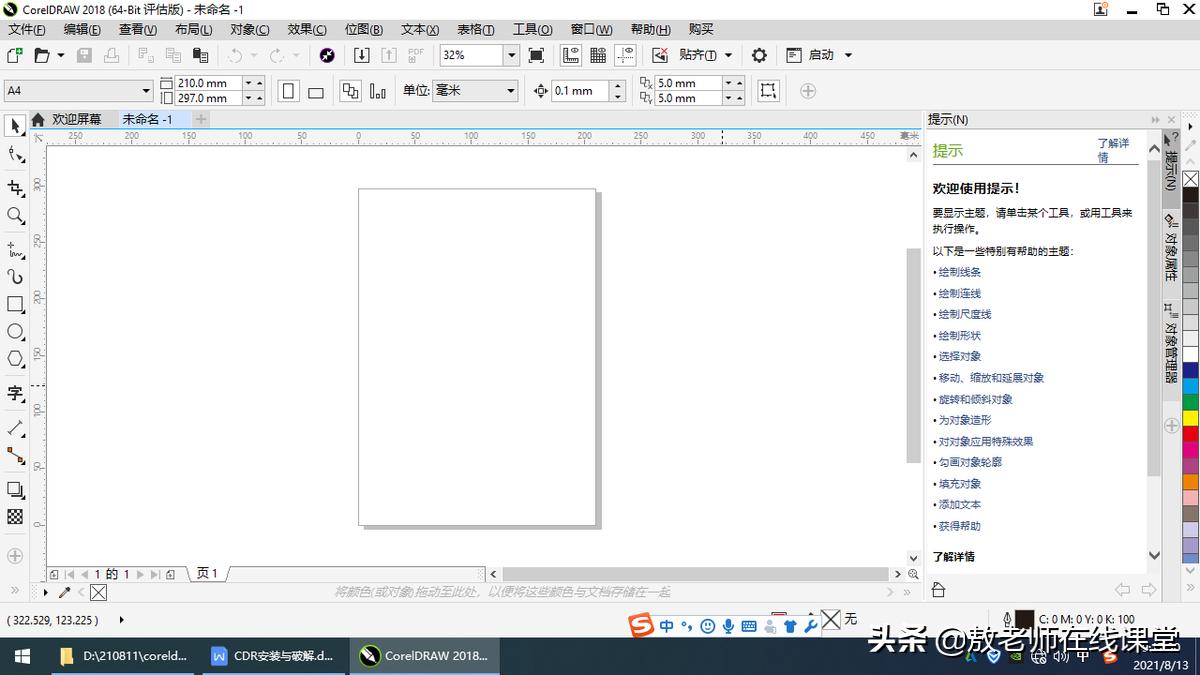
Task: Switch to the 欢迎屏幕 tab
Action: click(x=77, y=119)
